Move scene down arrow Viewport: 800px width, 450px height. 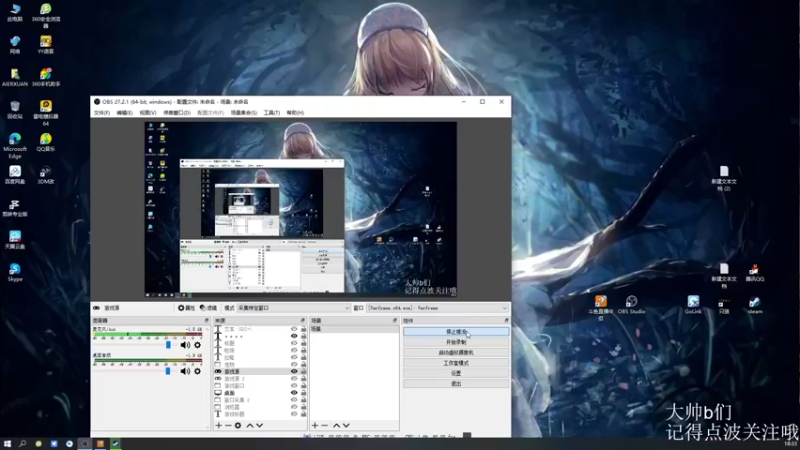coord(346,425)
